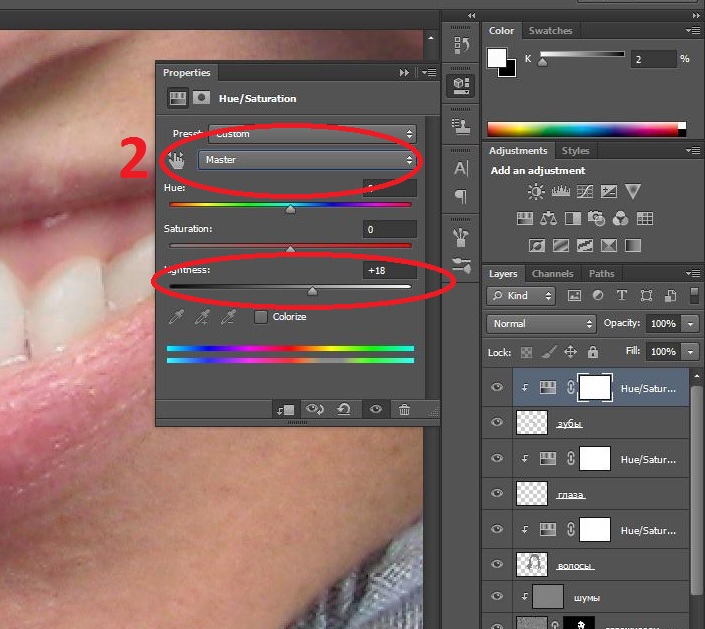Add a Threshold adjustment
705x629 pixels.
pyautogui.click(x=585, y=246)
